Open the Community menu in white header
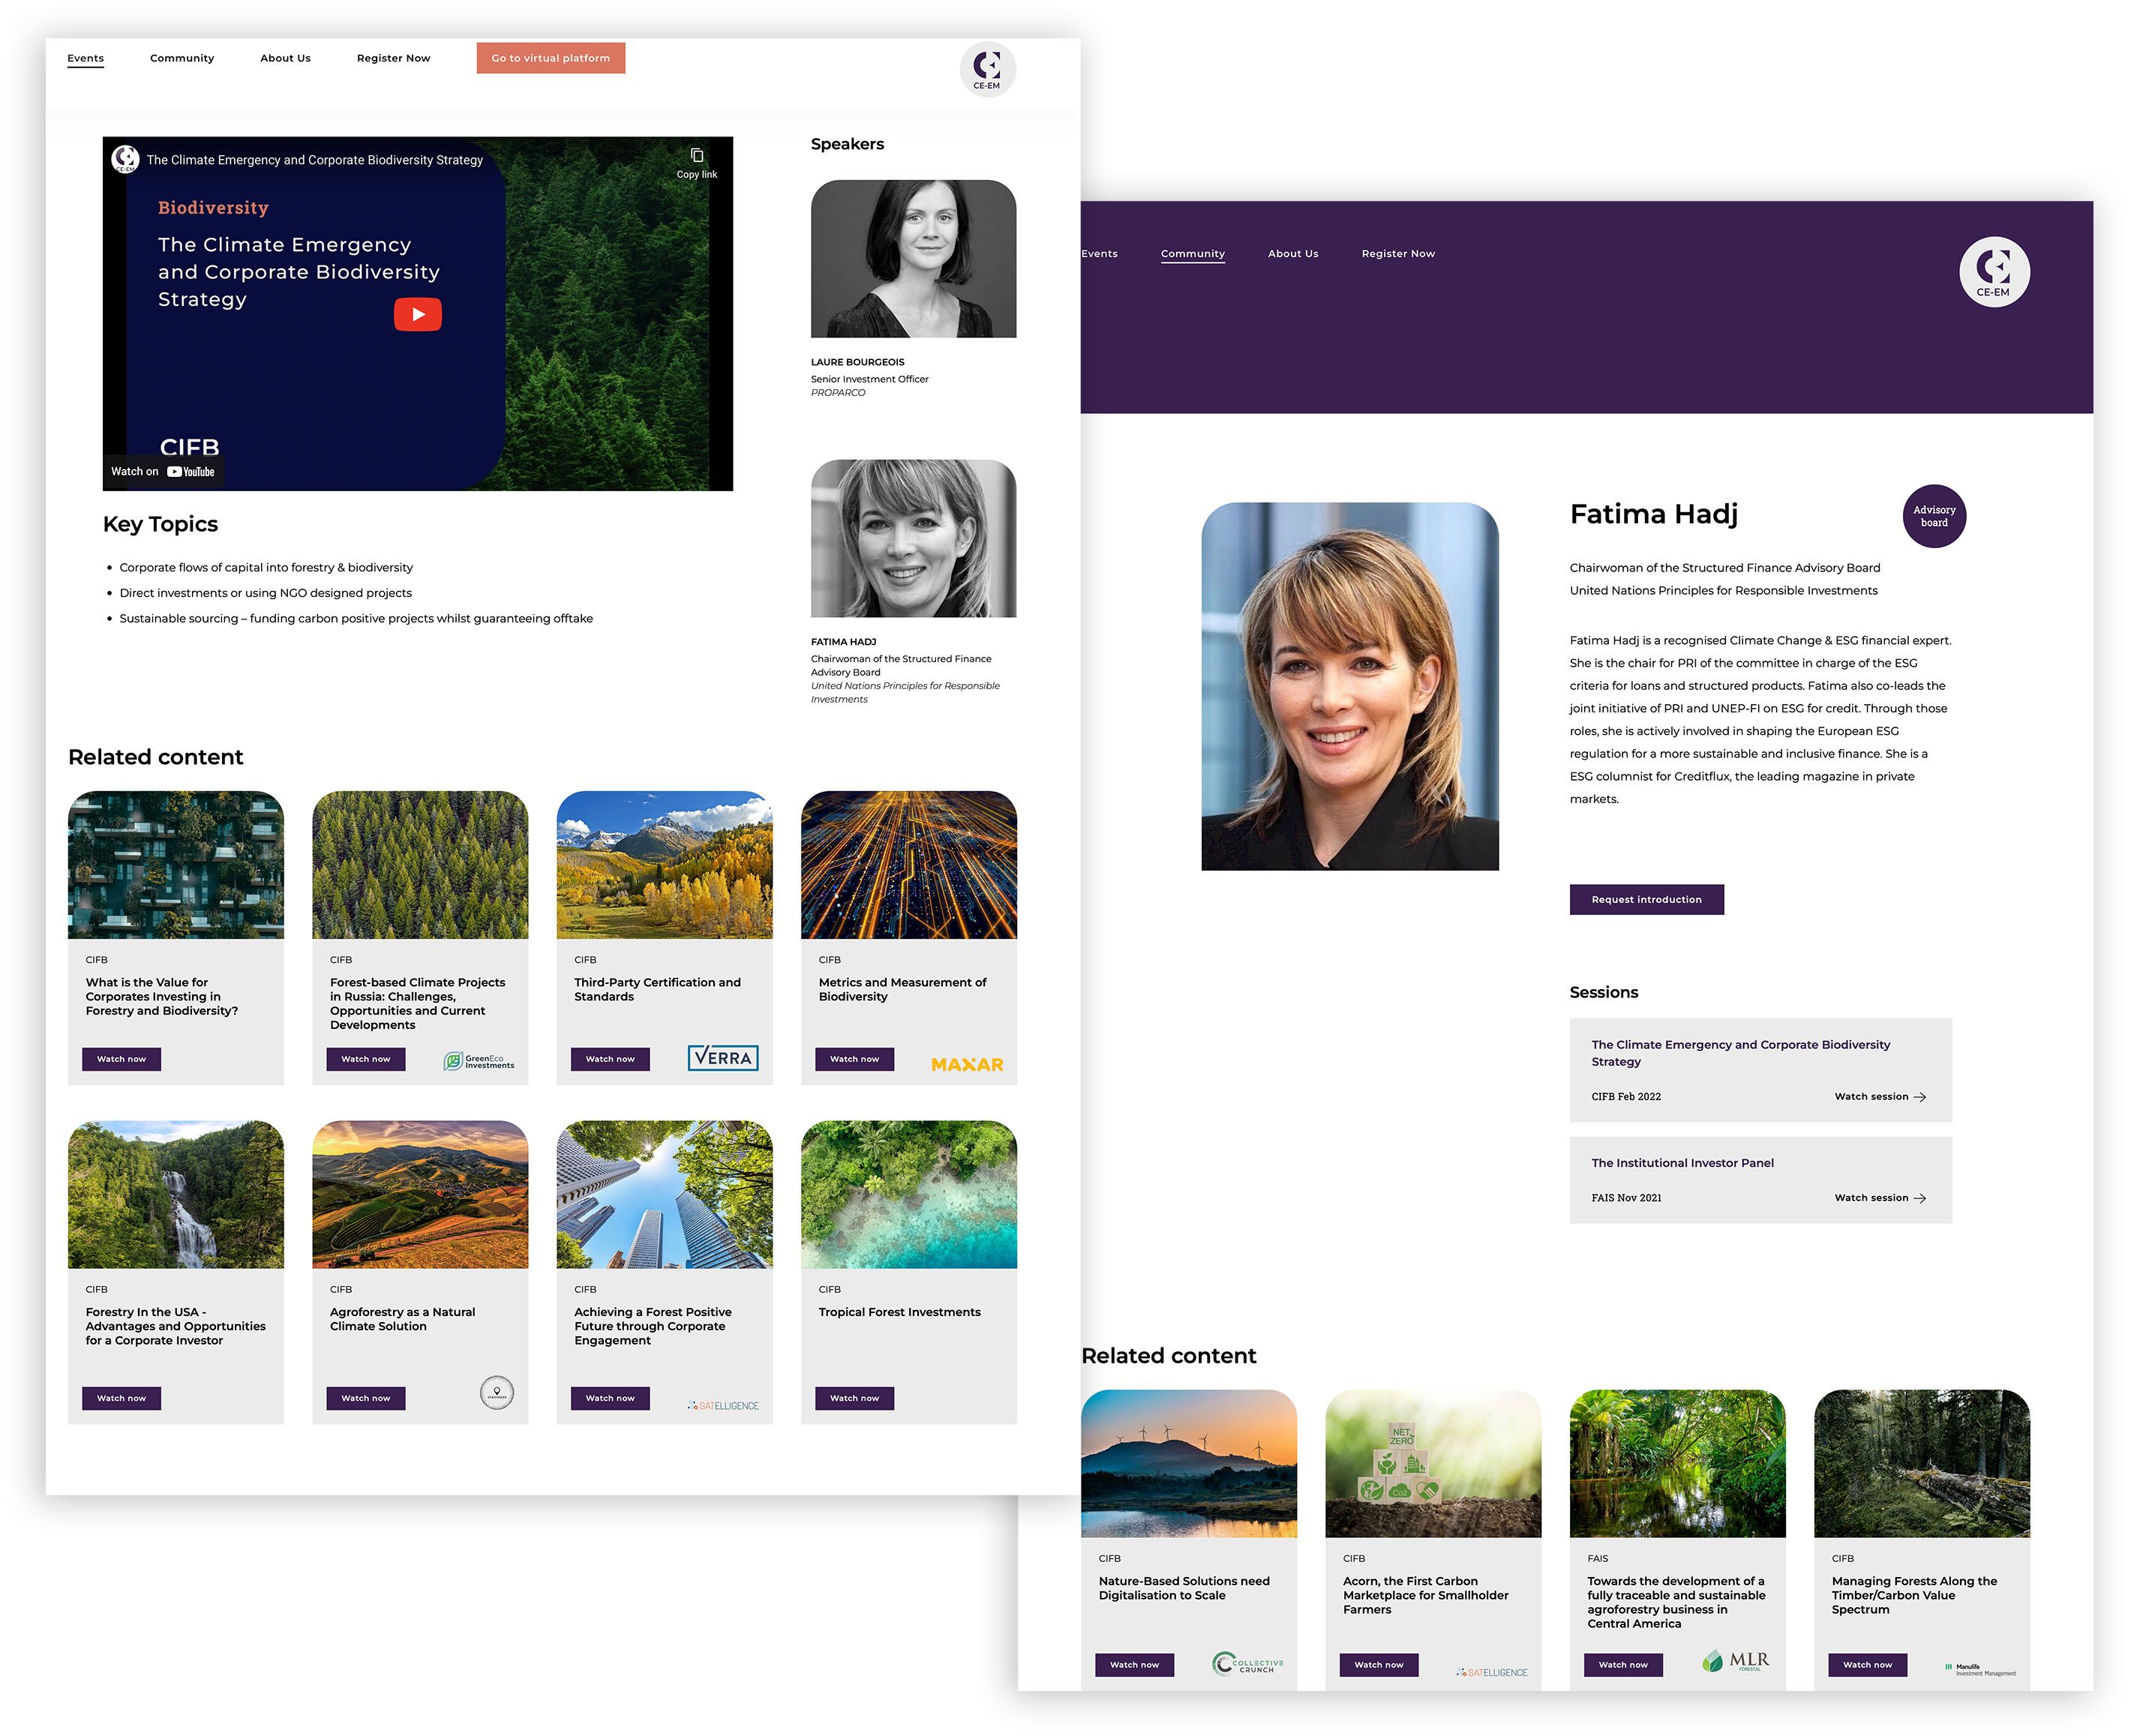This screenshot has height=1736, width=2131. (x=182, y=58)
